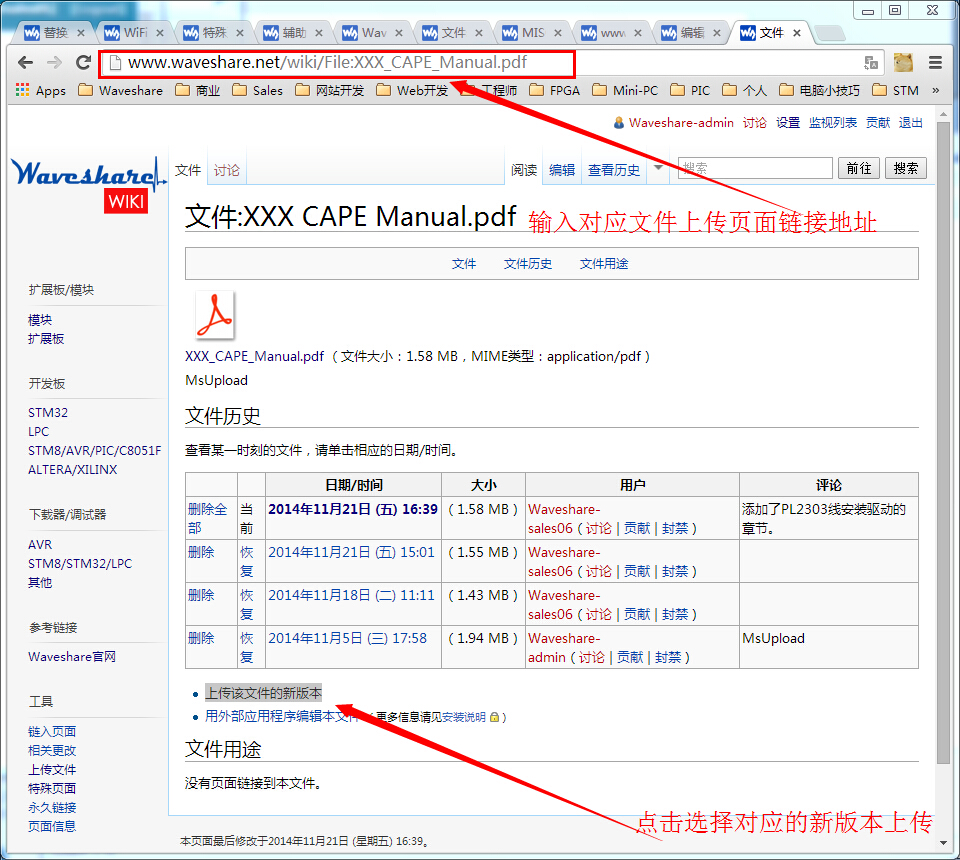The image size is (960, 860).
Task: Click the translate page icon in address bar
Action: (871, 62)
